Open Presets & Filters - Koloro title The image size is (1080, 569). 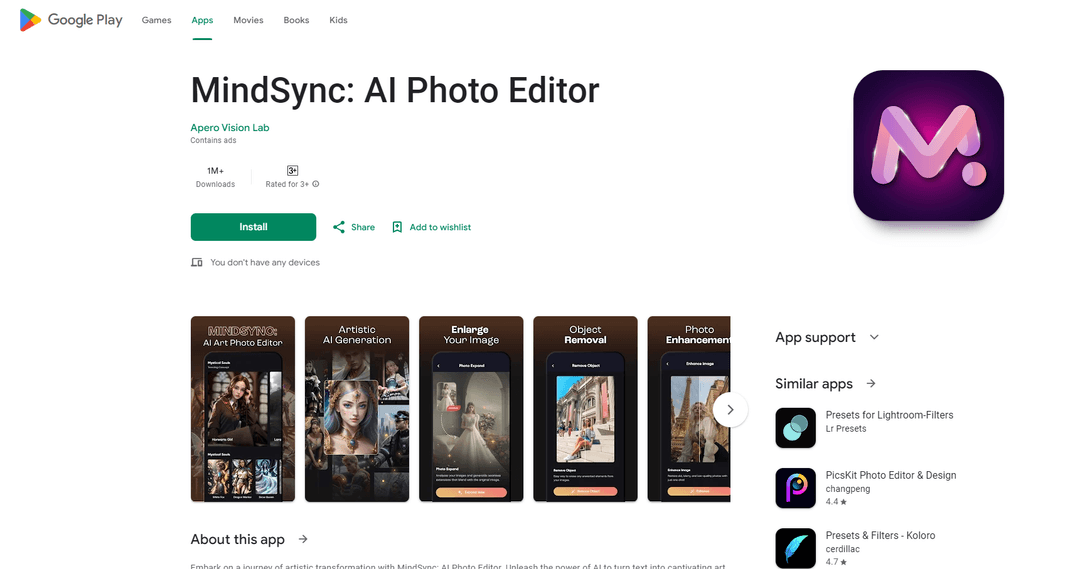click(x=880, y=535)
